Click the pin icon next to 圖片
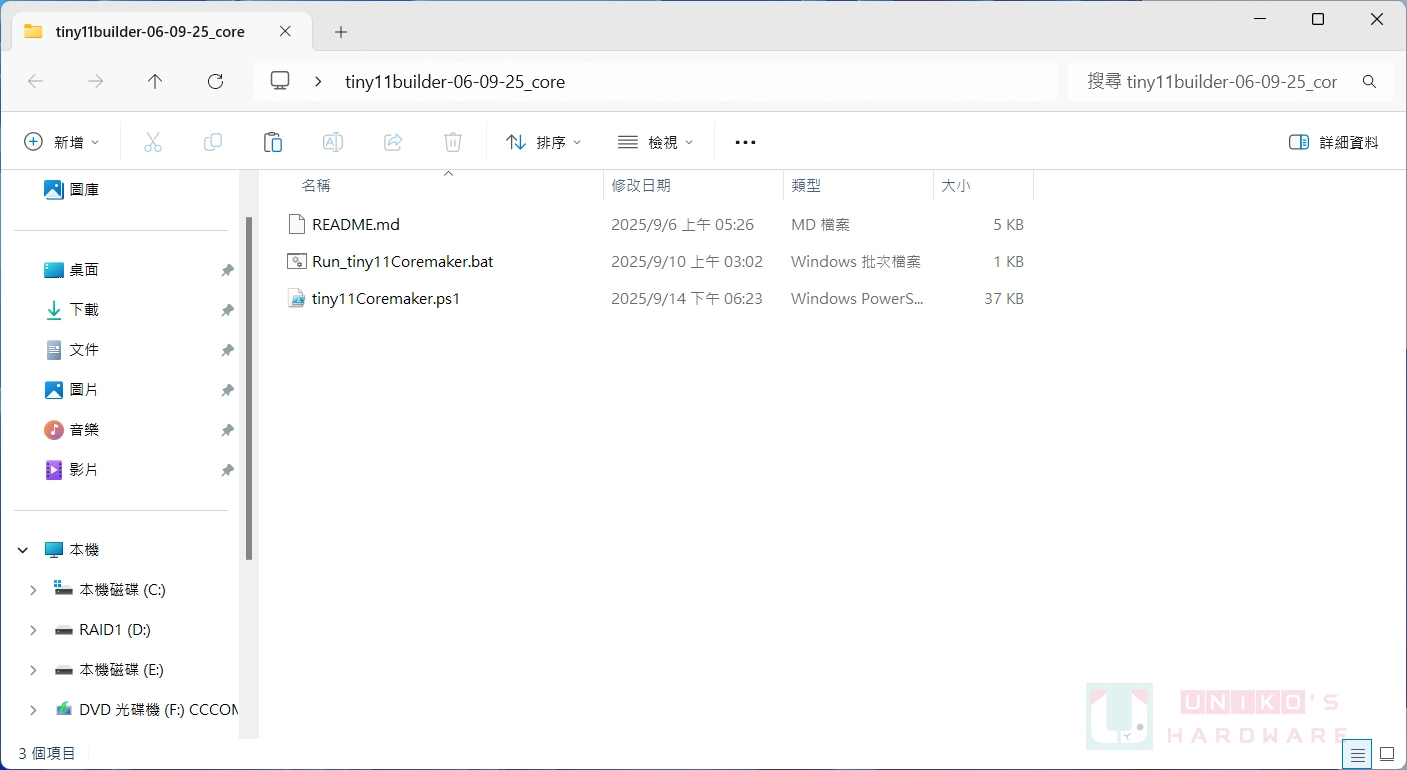Screen dimensions: 1407x770 click(x=227, y=391)
